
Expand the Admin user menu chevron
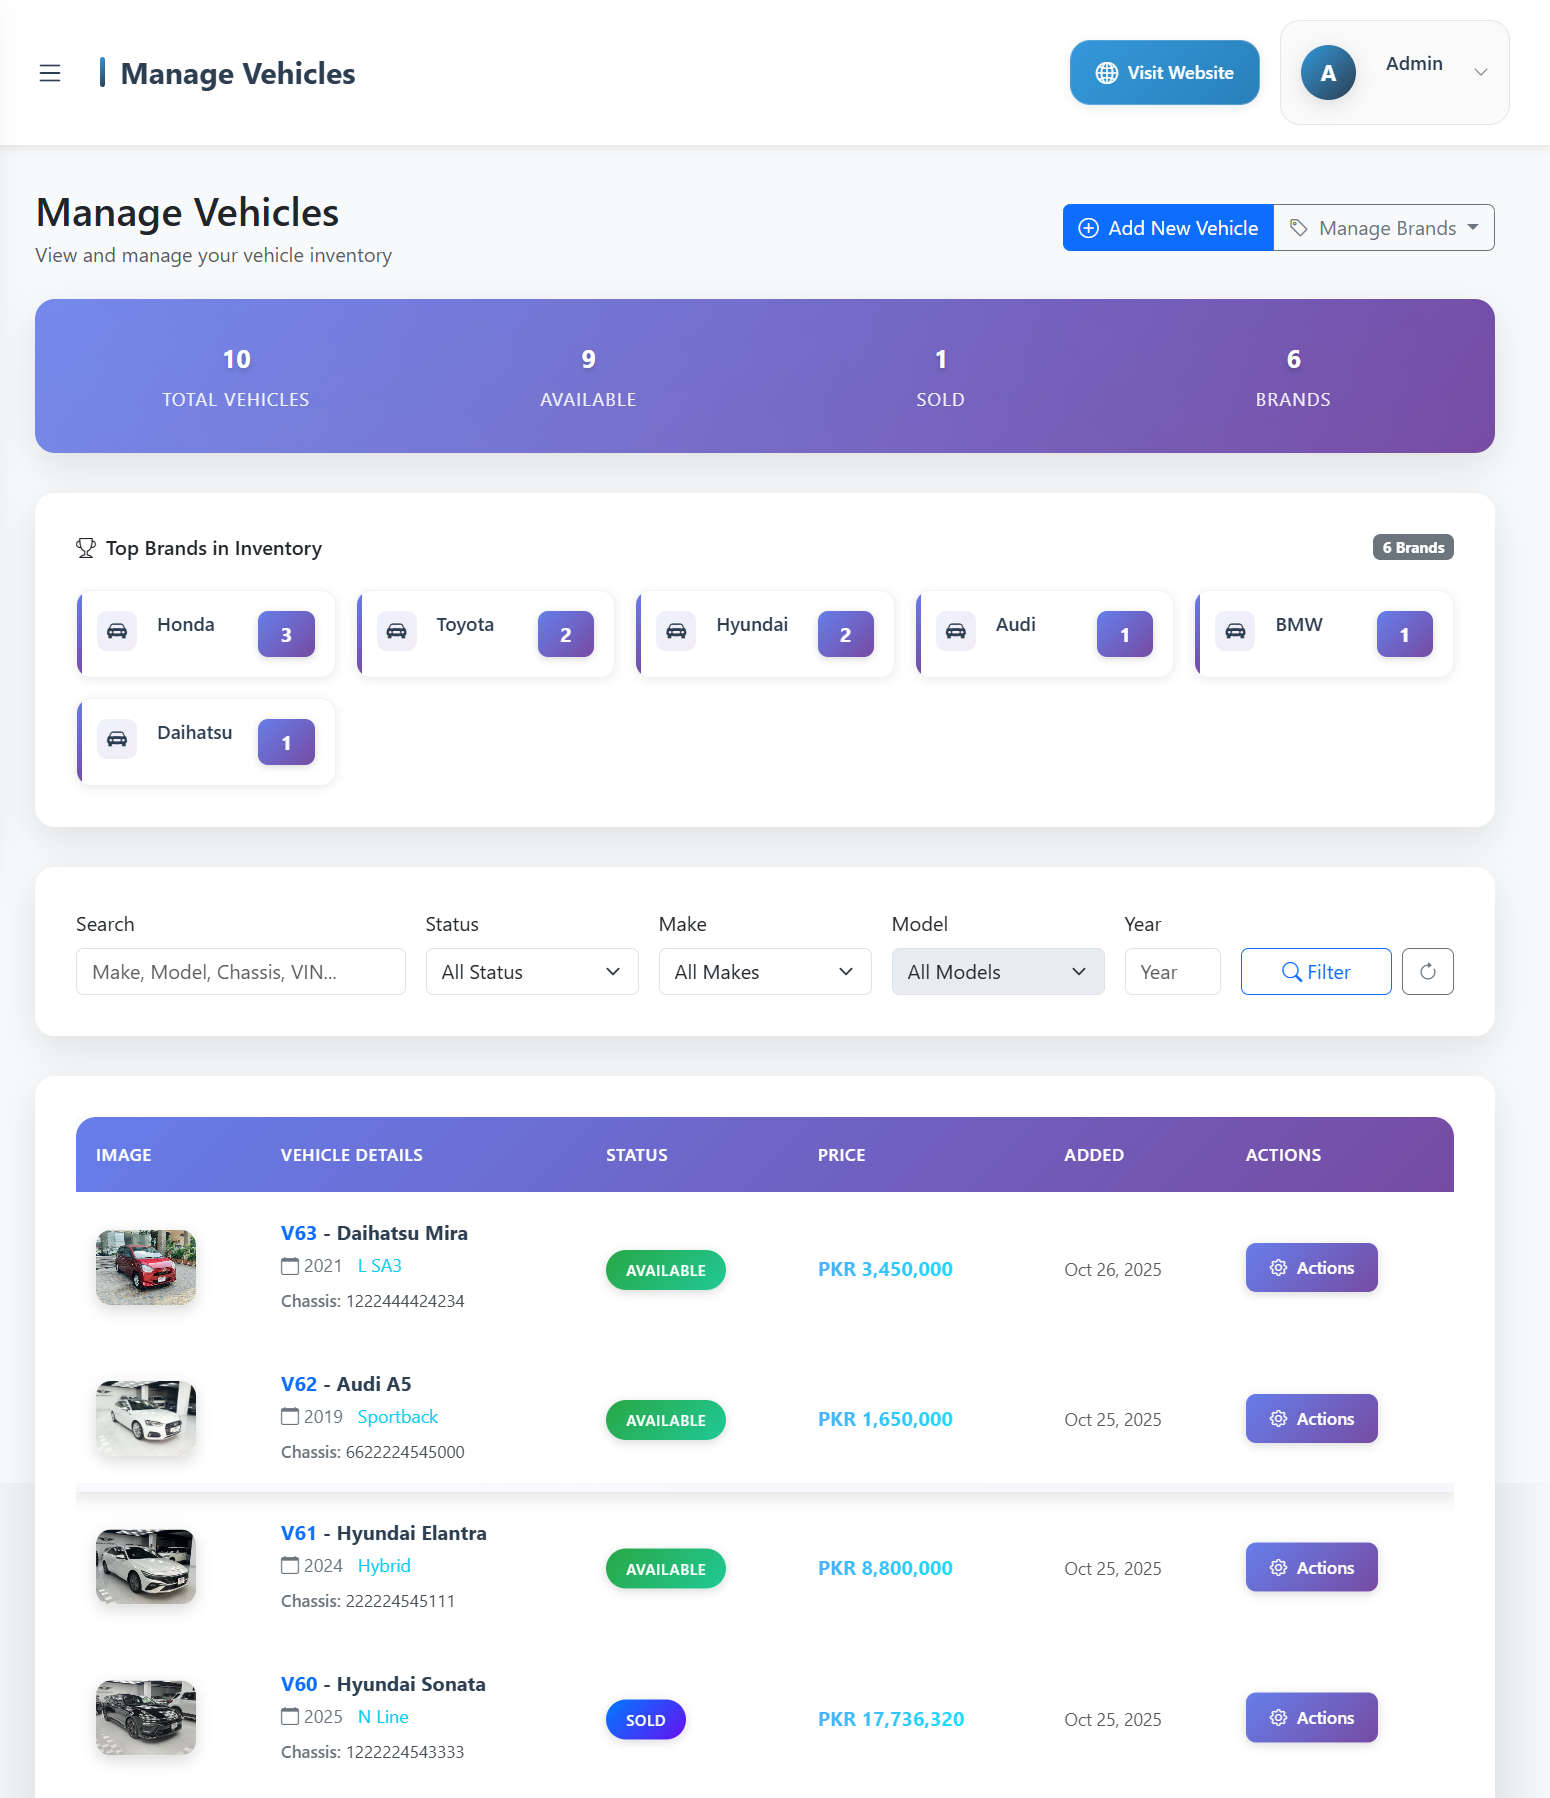click(x=1481, y=72)
